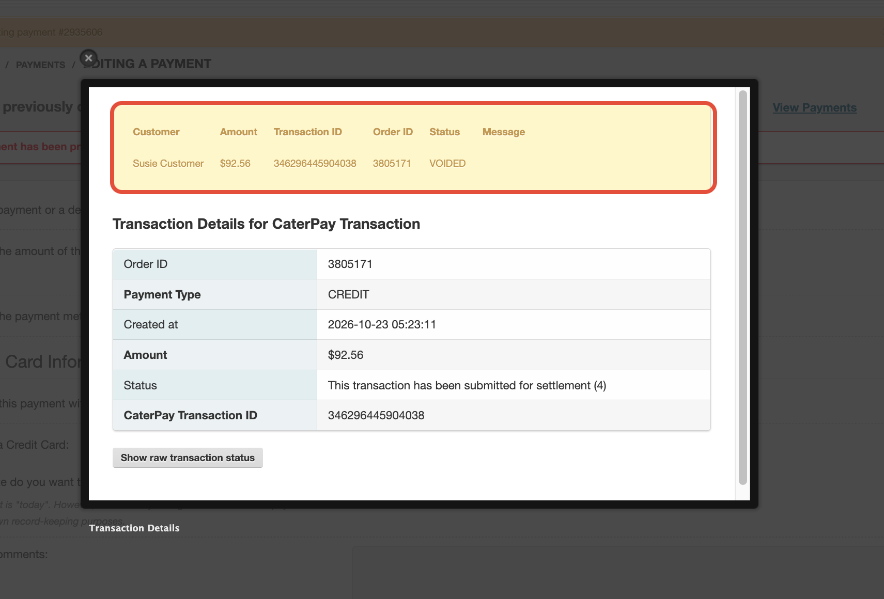Viewport: 884px width, 599px height.
Task: Click the Transaction ID column header
Action: (x=308, y=131)
